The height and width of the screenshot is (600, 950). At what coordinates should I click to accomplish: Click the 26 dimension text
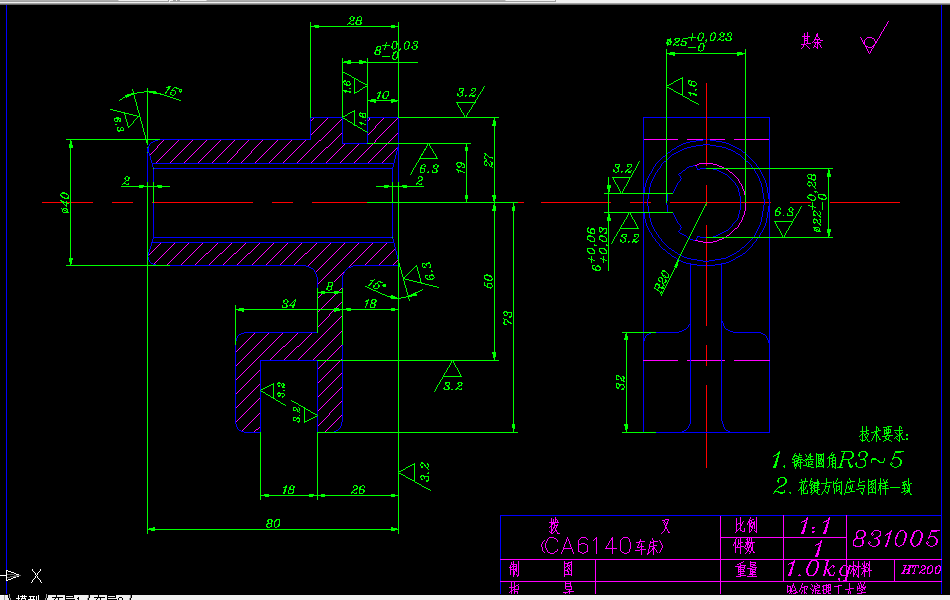[358, 489]
